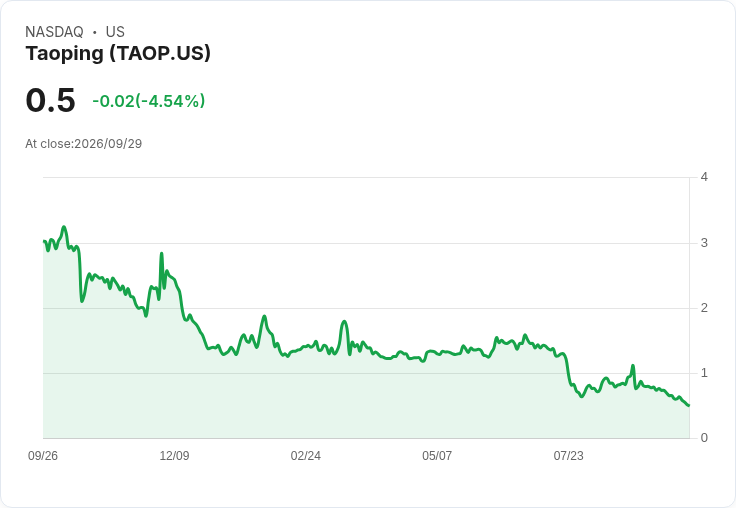This screenshot has width=736, height=508.
Task: Click the current price 0.5
Action: pos(50,100)
